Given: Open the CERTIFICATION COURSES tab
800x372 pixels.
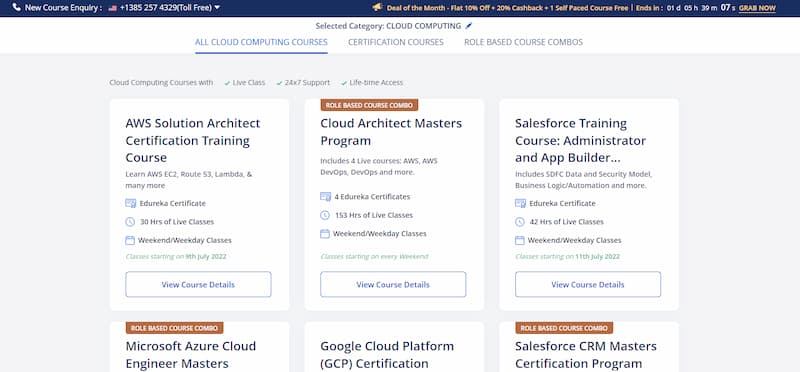Looking at the screenshot, I should pos(396,42).
